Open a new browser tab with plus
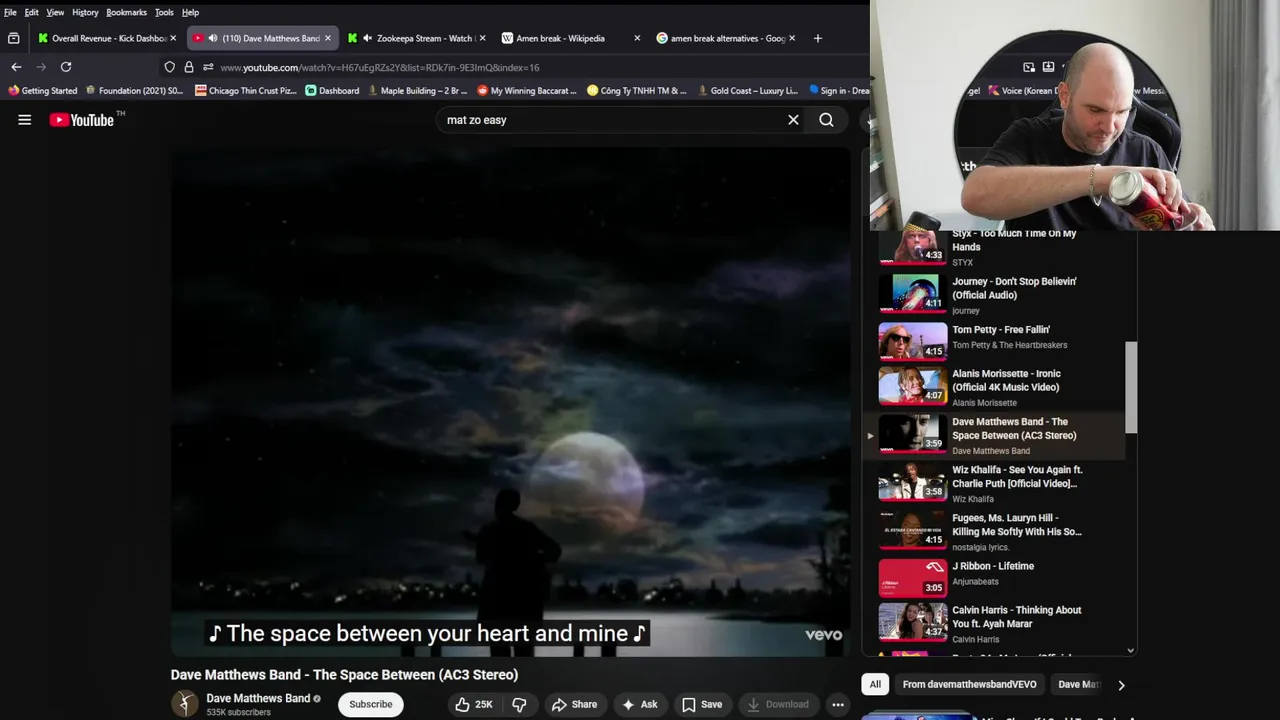 [x=817, y=38]
